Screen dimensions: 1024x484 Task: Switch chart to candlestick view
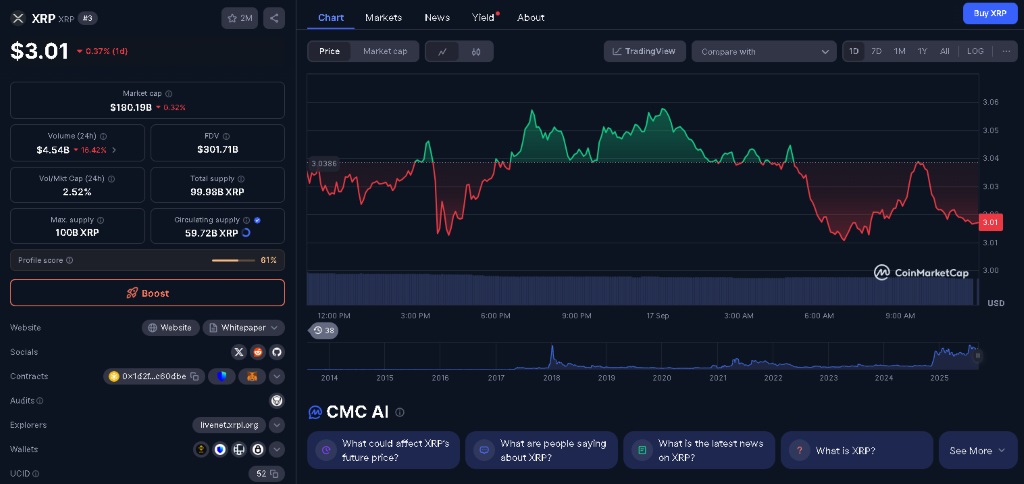point(476,51)
